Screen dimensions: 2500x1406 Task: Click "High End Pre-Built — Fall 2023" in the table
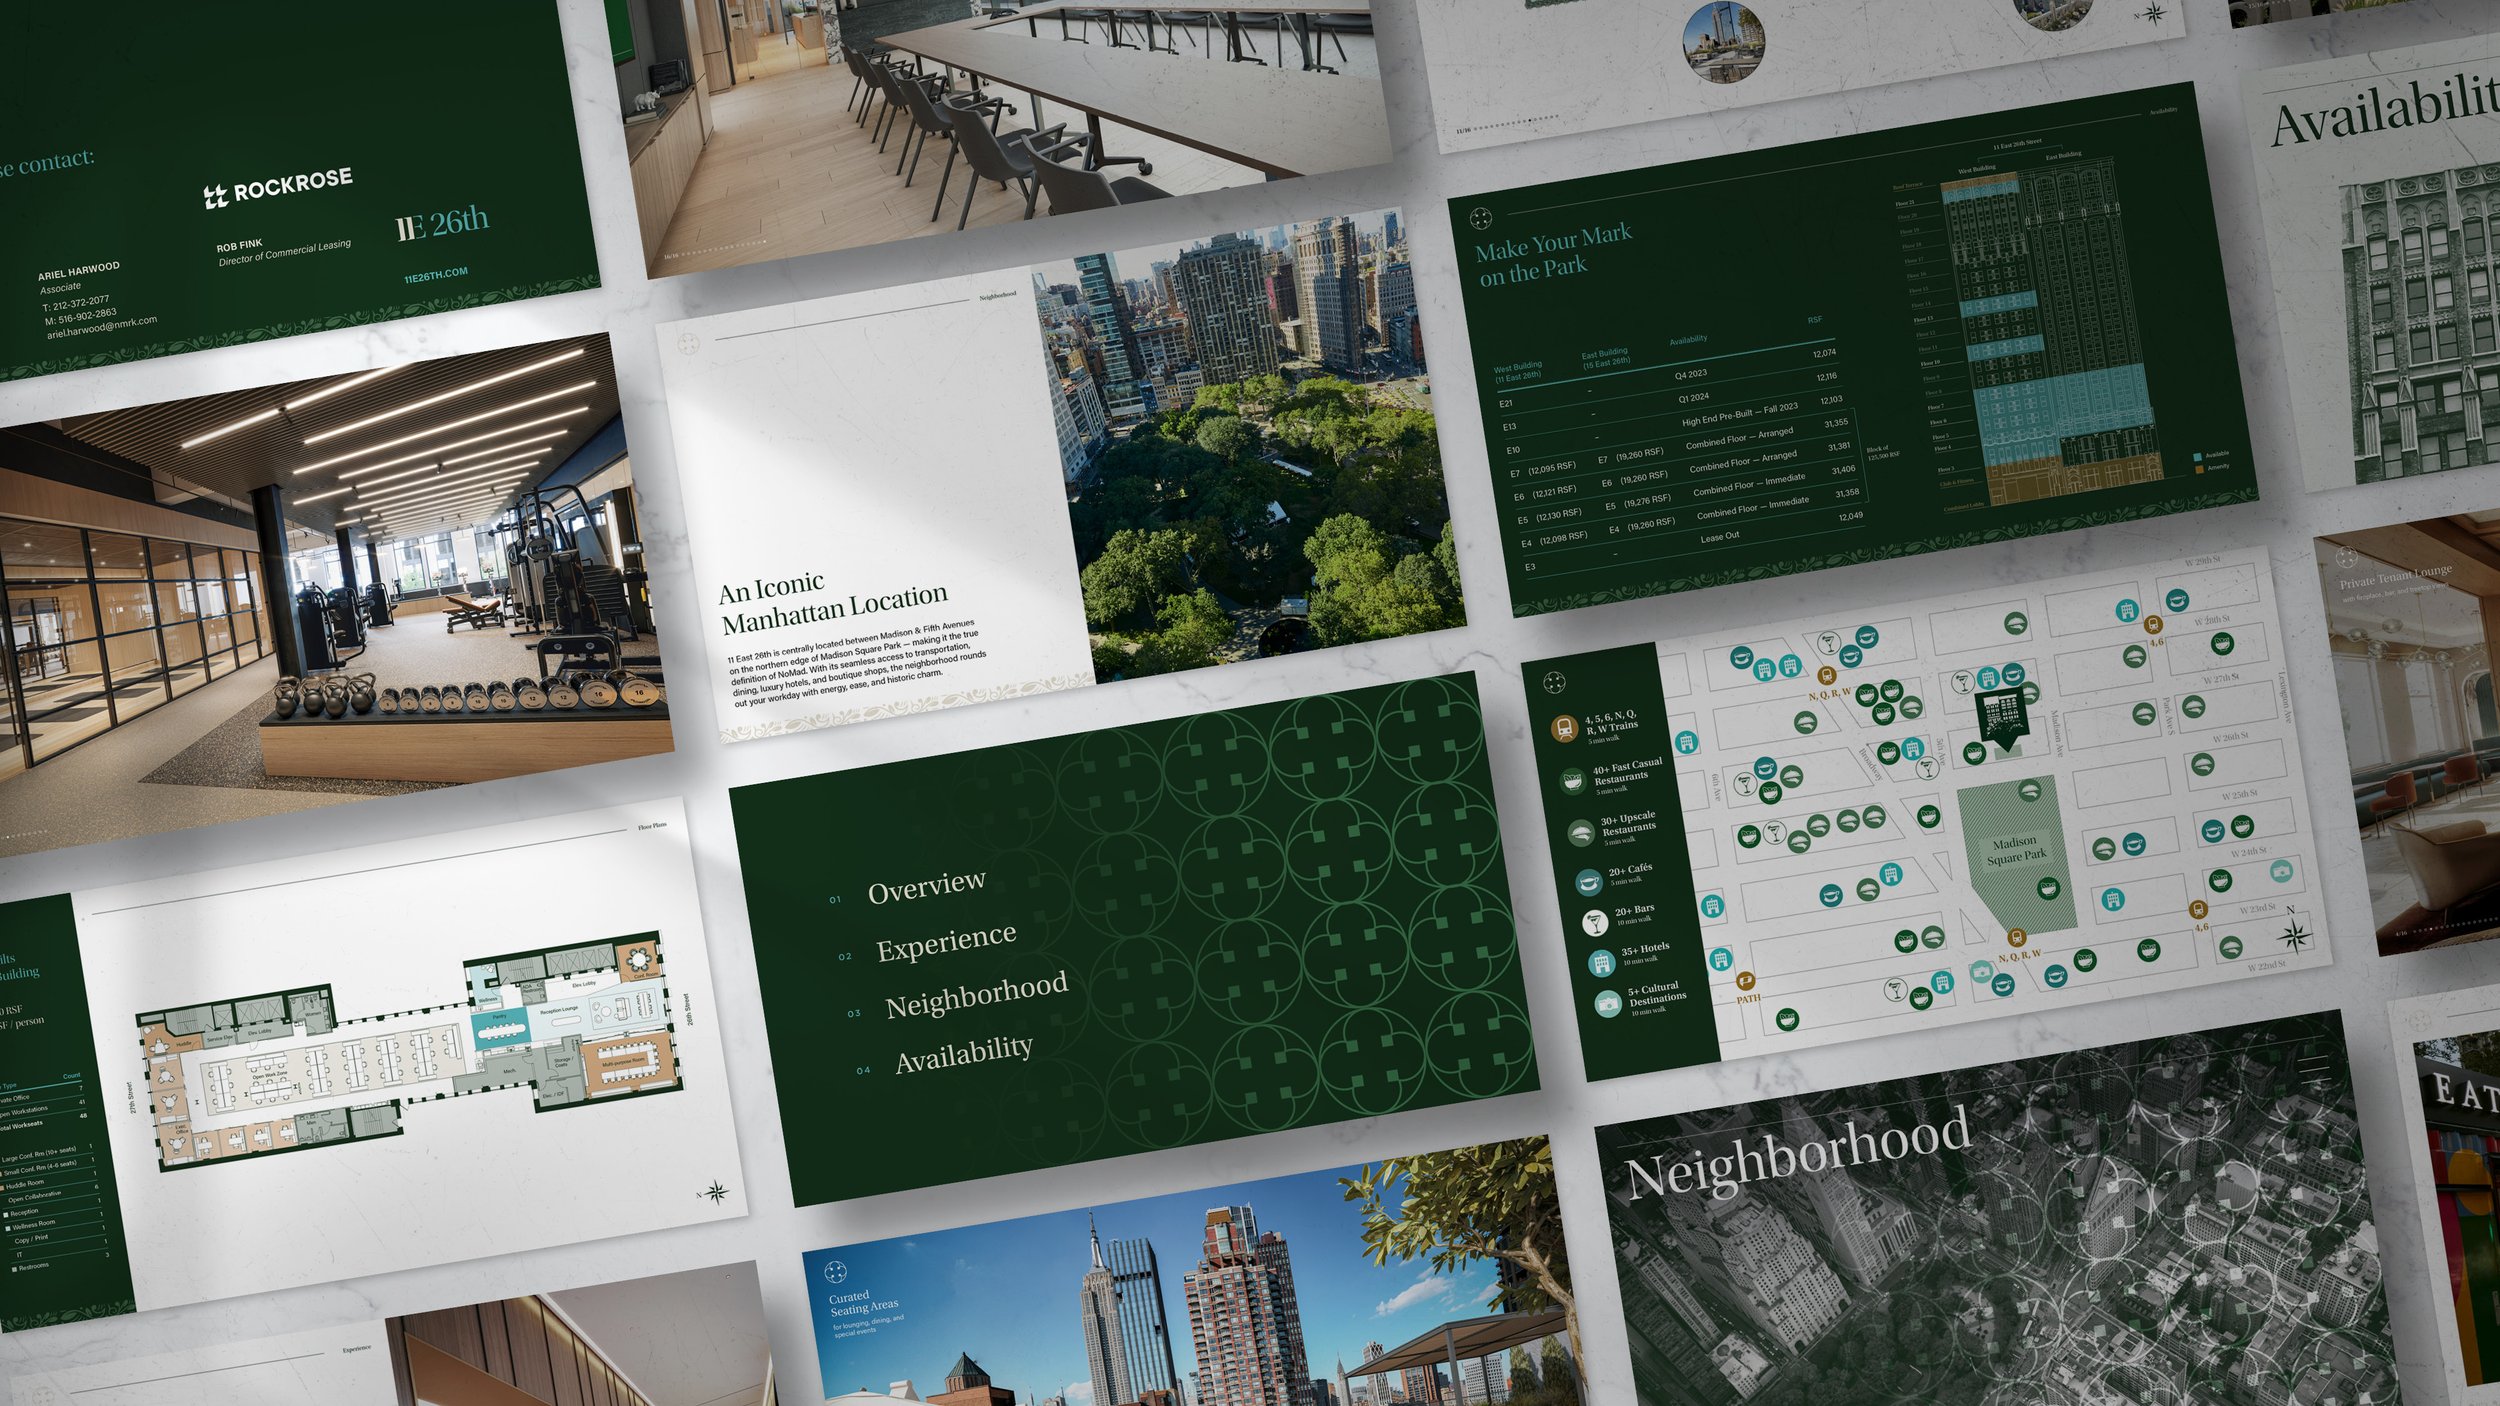(x=1739, y=415)
